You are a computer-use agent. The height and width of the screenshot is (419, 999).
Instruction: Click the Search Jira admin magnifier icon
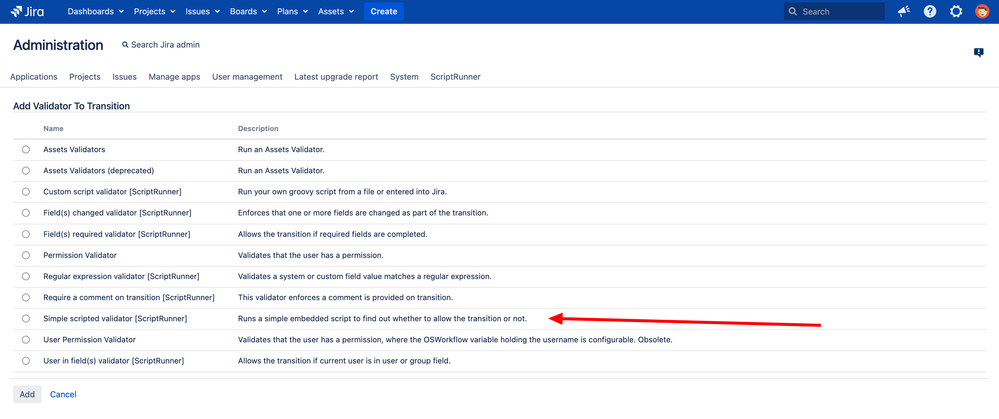pos(125,45)
